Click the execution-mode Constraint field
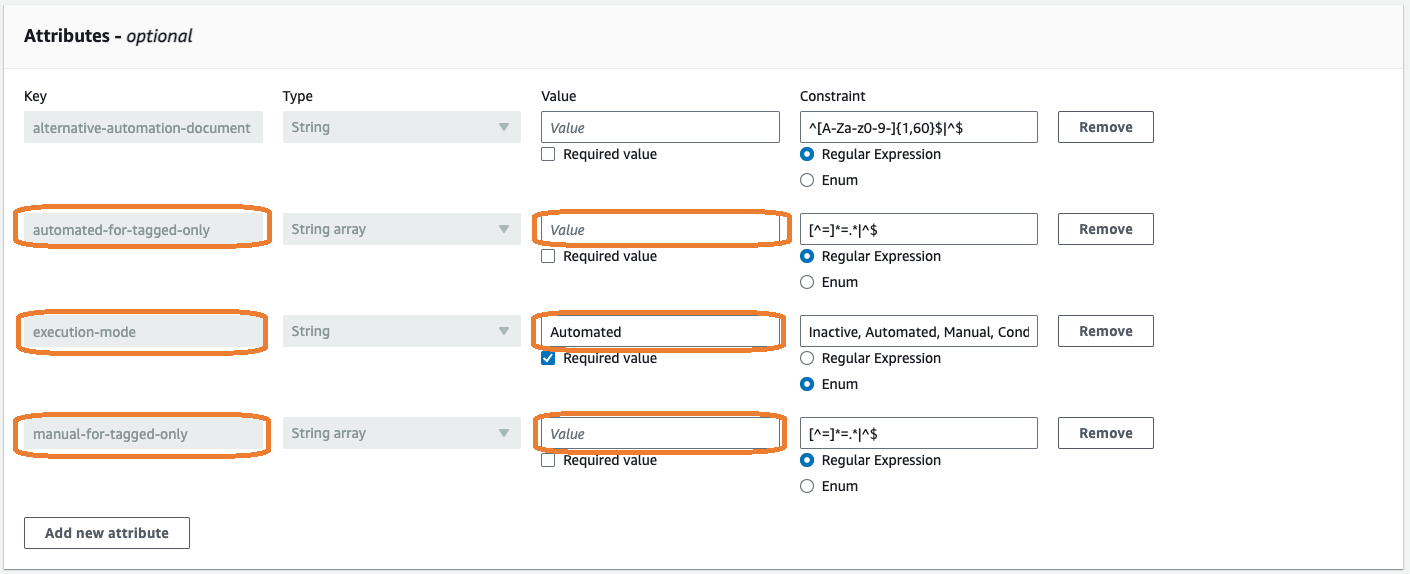The height and width of the screenshot is (574, 1410). coord(918,331)
